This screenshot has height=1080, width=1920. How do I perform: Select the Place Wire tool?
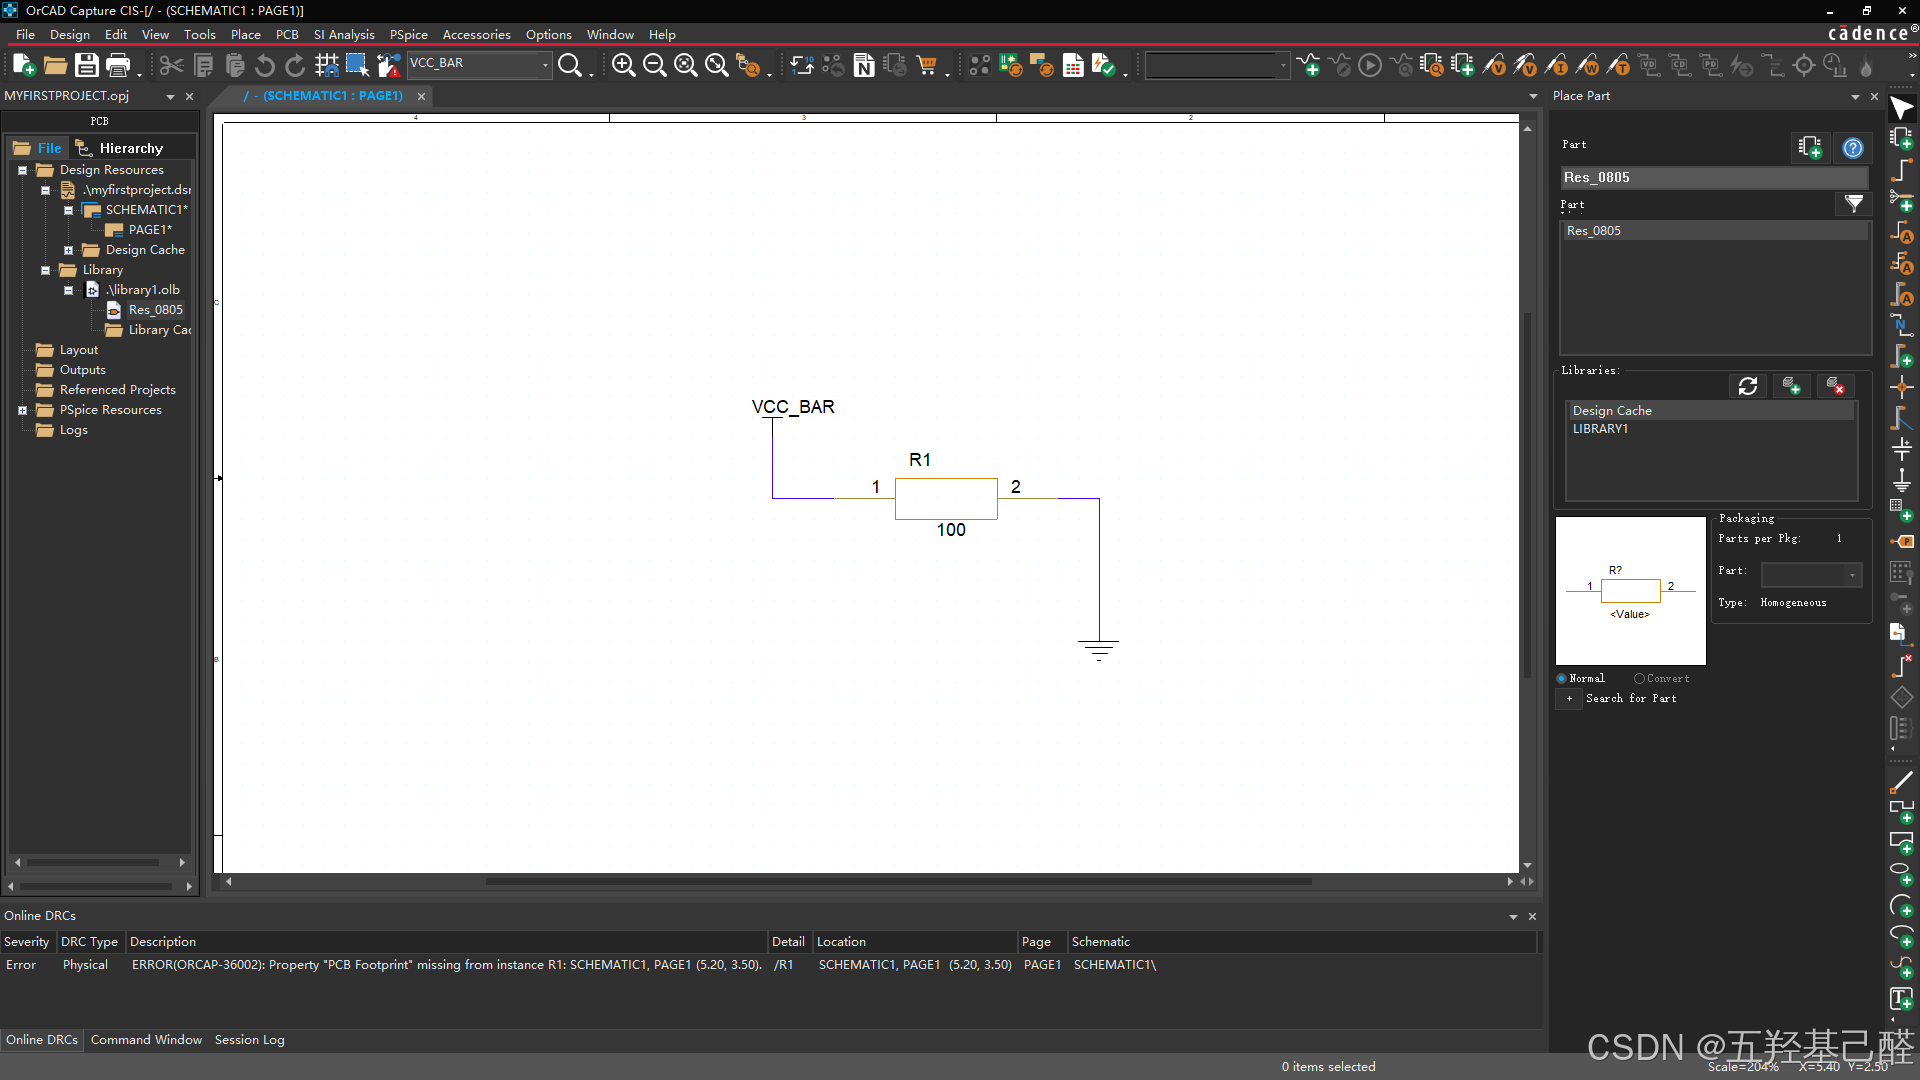tap(1901, 170)
